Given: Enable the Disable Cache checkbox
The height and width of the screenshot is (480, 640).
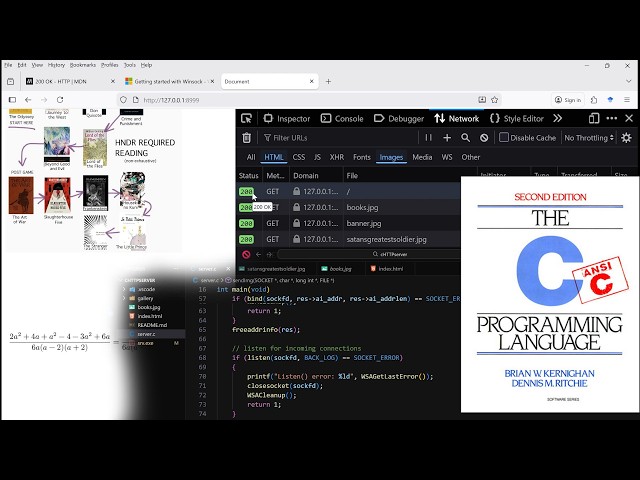Looking at the screenshot, I should click(504, 138).
